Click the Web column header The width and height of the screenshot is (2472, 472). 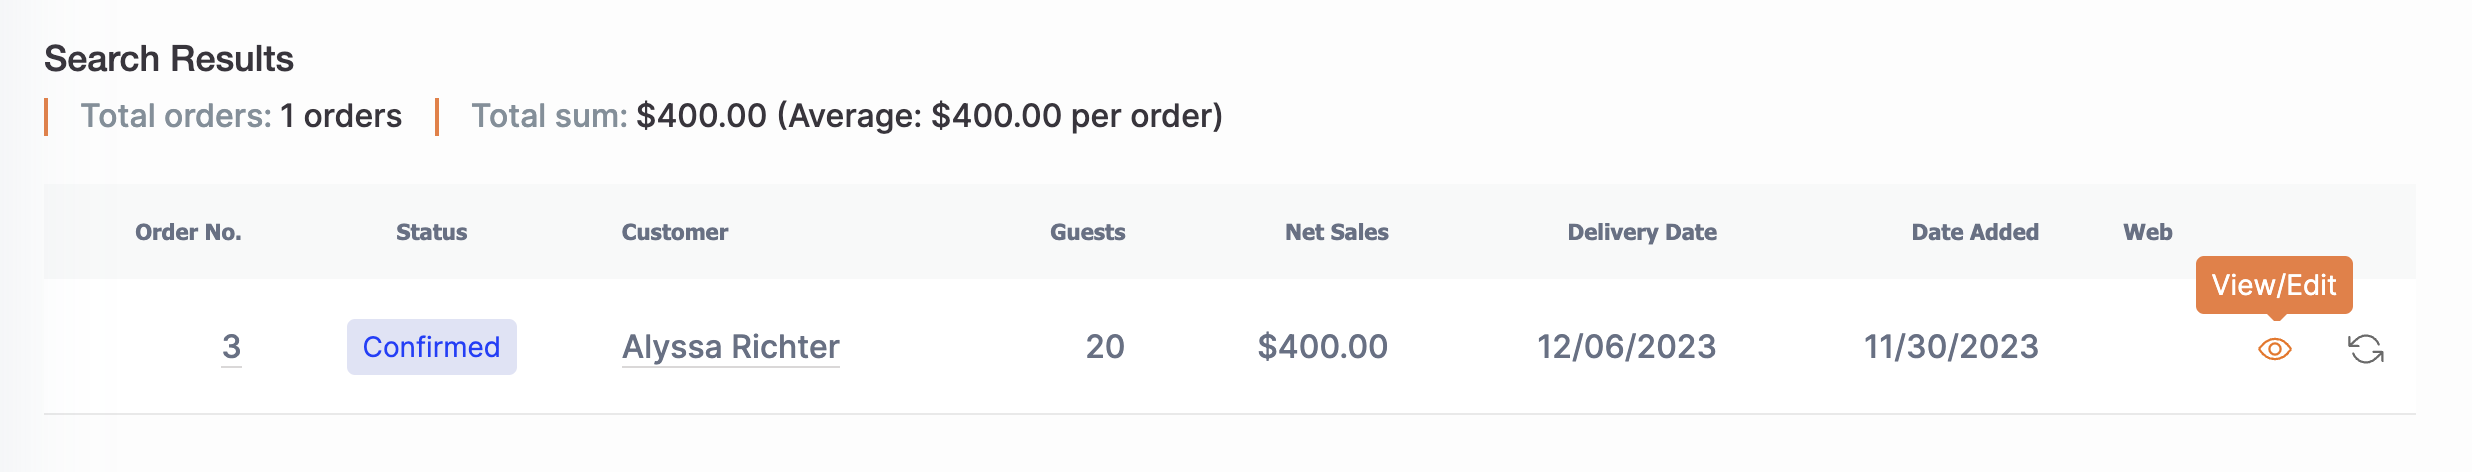(x=2148, y=232)
